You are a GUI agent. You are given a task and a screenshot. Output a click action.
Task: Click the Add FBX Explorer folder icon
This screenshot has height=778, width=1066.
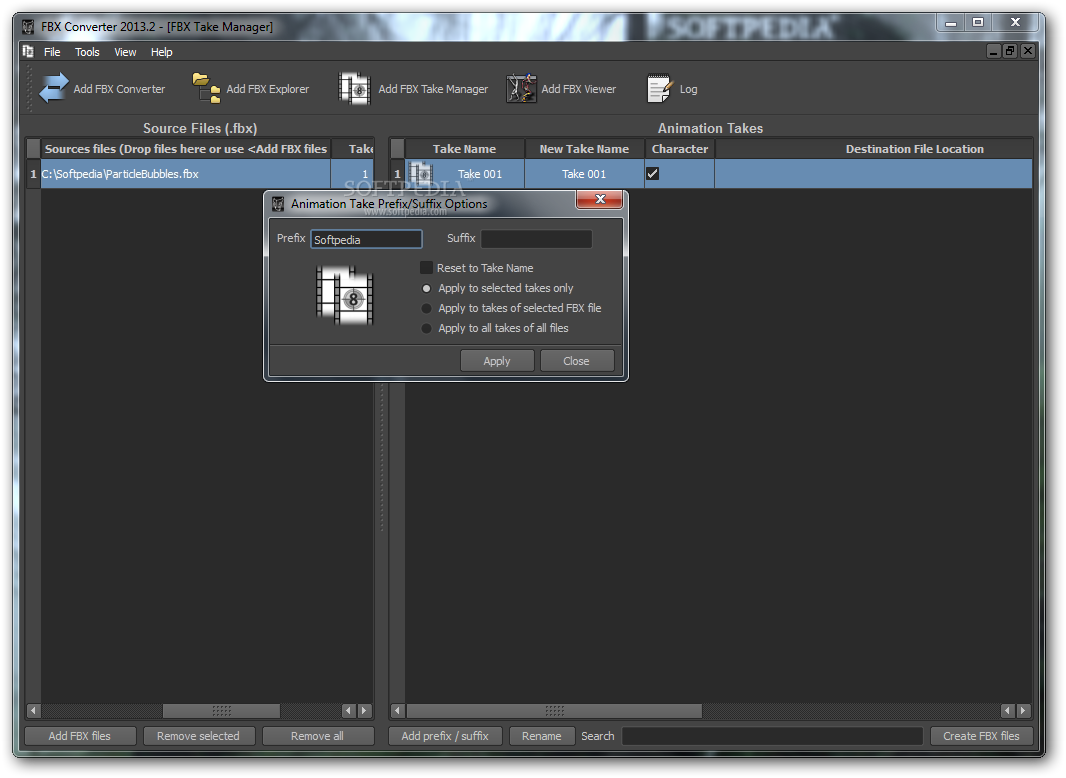click(206, 88)
